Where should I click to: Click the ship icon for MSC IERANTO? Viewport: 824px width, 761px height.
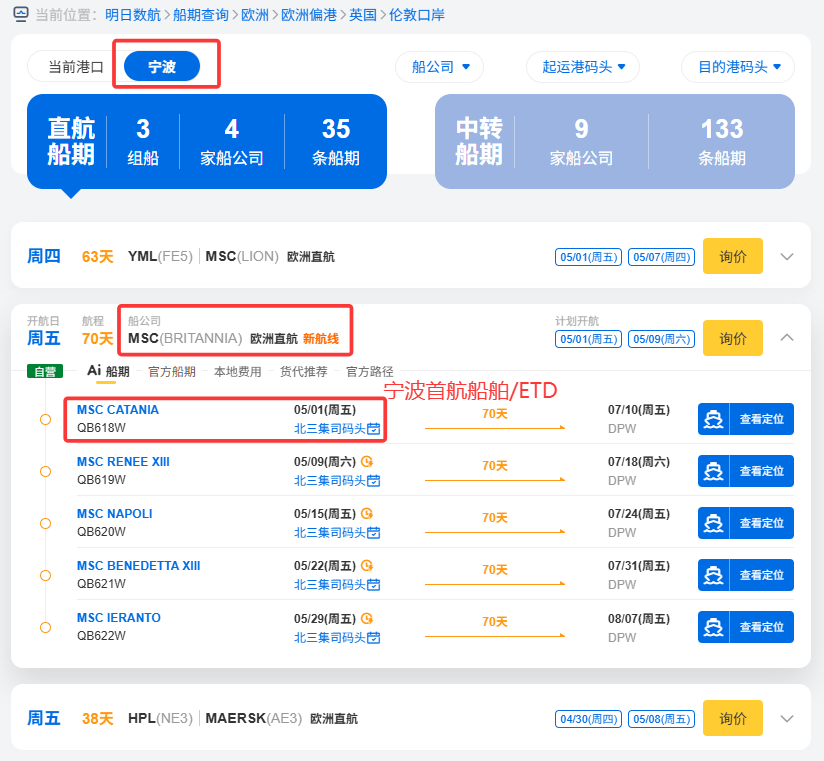pos(714,627)
